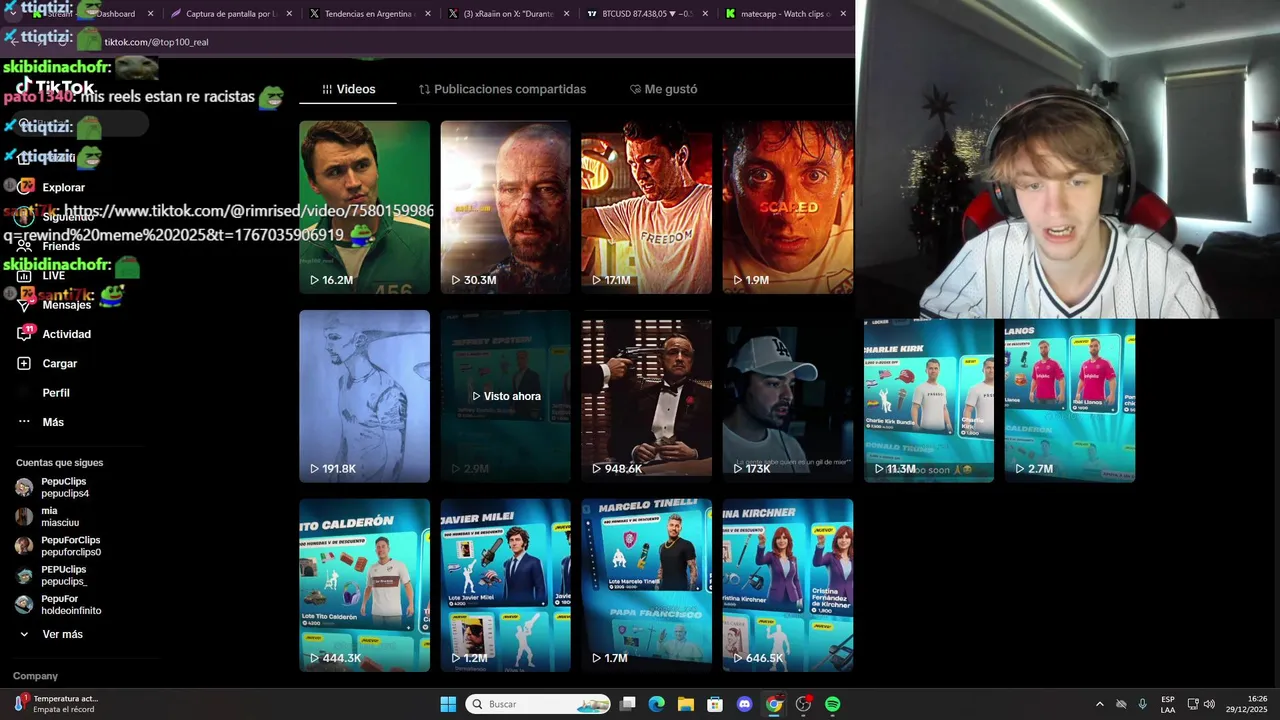Show hidden system tray icons
The height and width of the screenshot is (720, 1280).
click(1099, 704)
